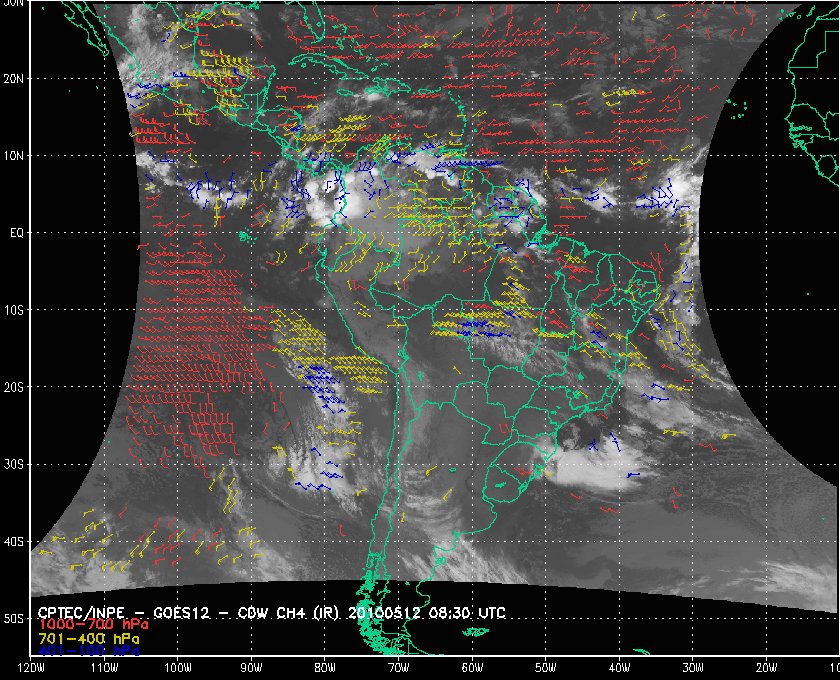Select the 70W longitude label
The height and width of the screenshot is (680, 840).
tap(399, 668)
